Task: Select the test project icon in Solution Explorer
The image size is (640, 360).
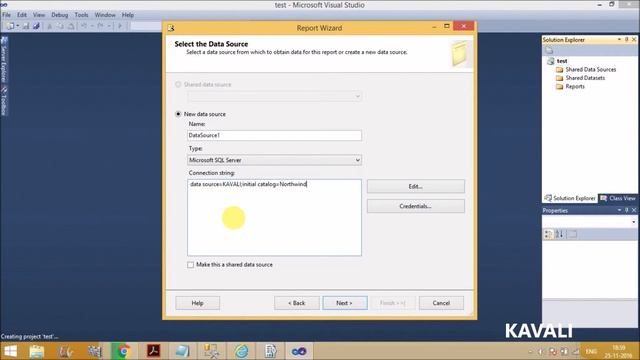Action: [551, 61]
